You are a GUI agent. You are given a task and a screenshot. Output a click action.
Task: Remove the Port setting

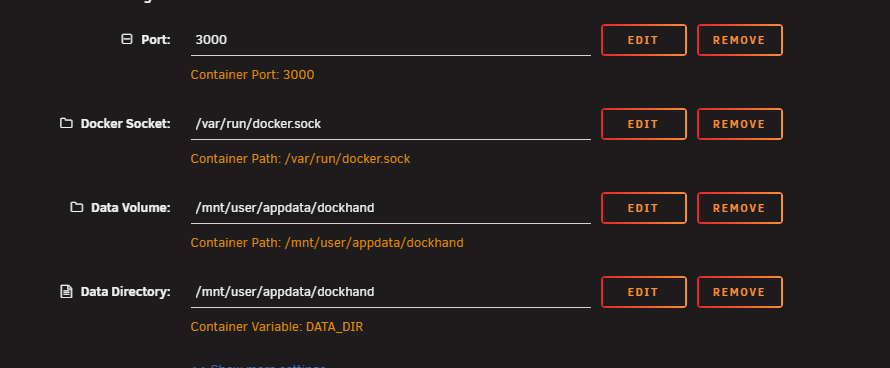[740, 40]
